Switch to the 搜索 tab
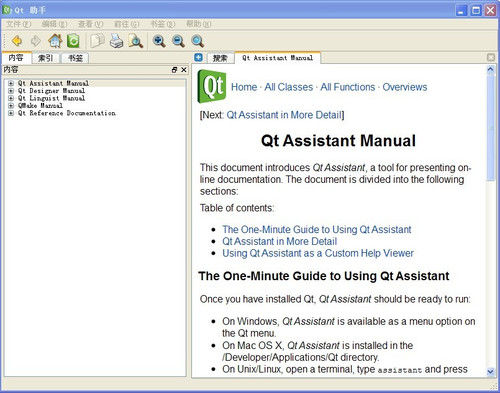 click(220, 58)
